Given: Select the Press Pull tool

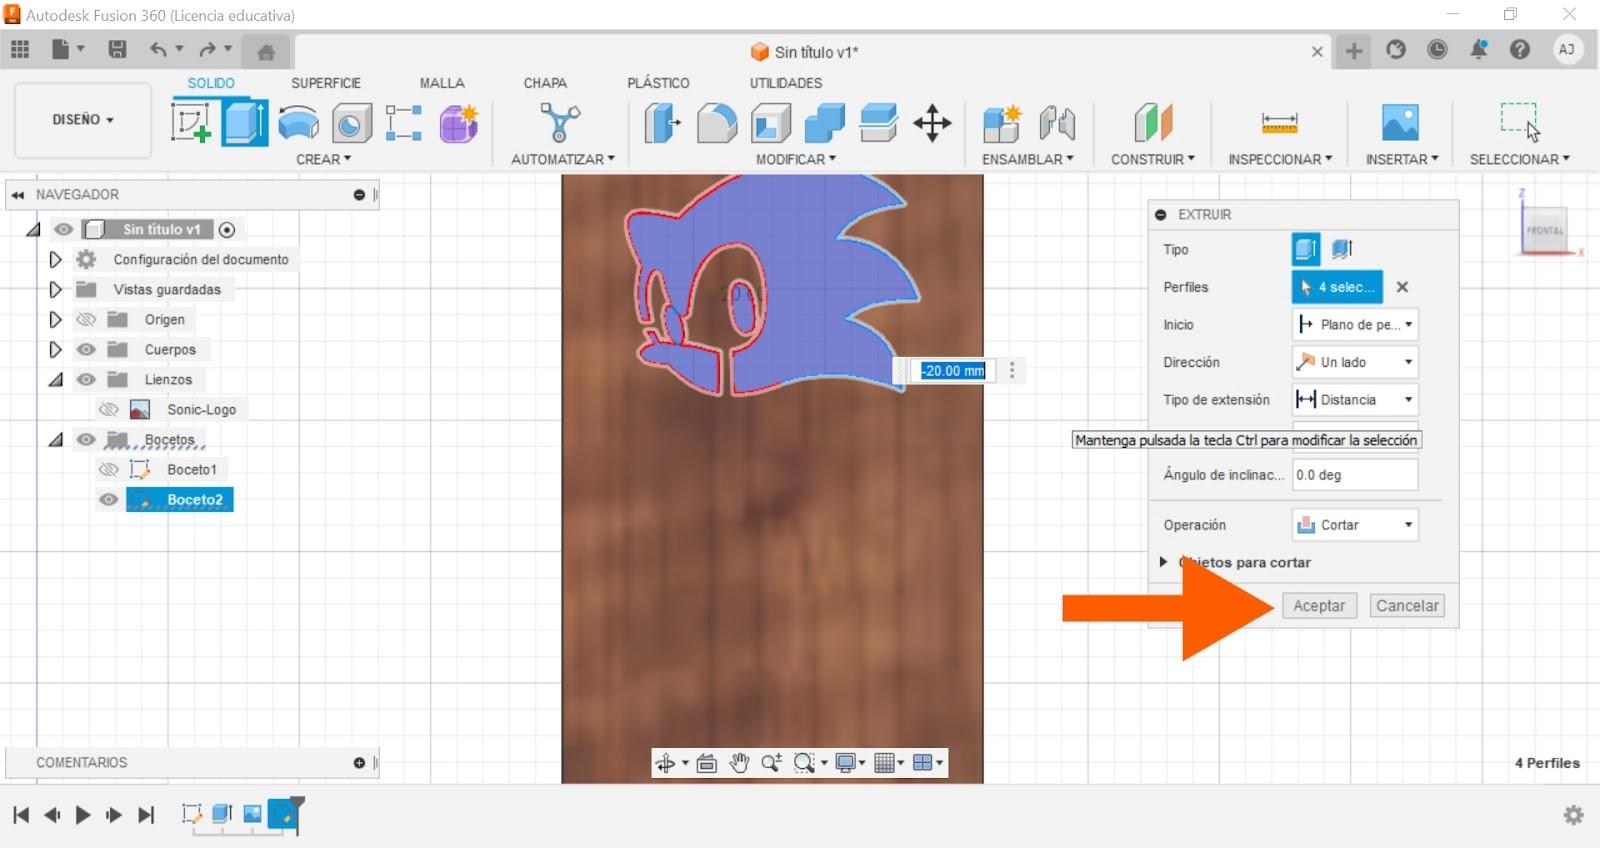Looking at the screenshot, I should (x=662, y=124).
